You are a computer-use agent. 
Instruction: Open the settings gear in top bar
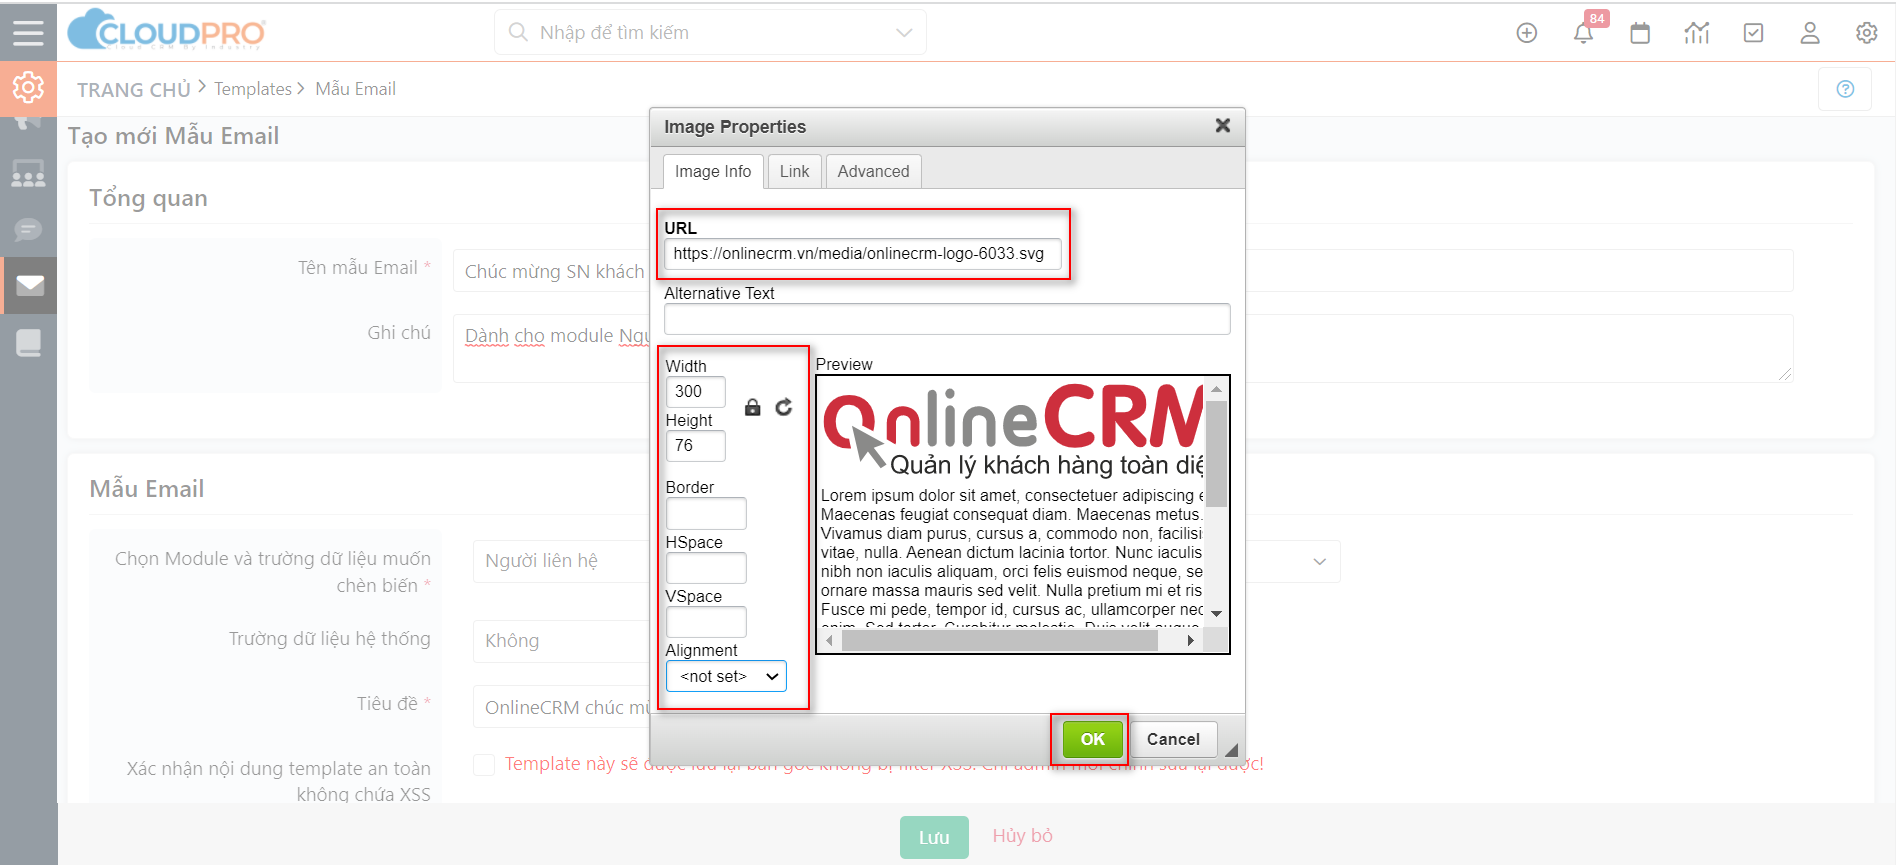(x=1866, y=33)
